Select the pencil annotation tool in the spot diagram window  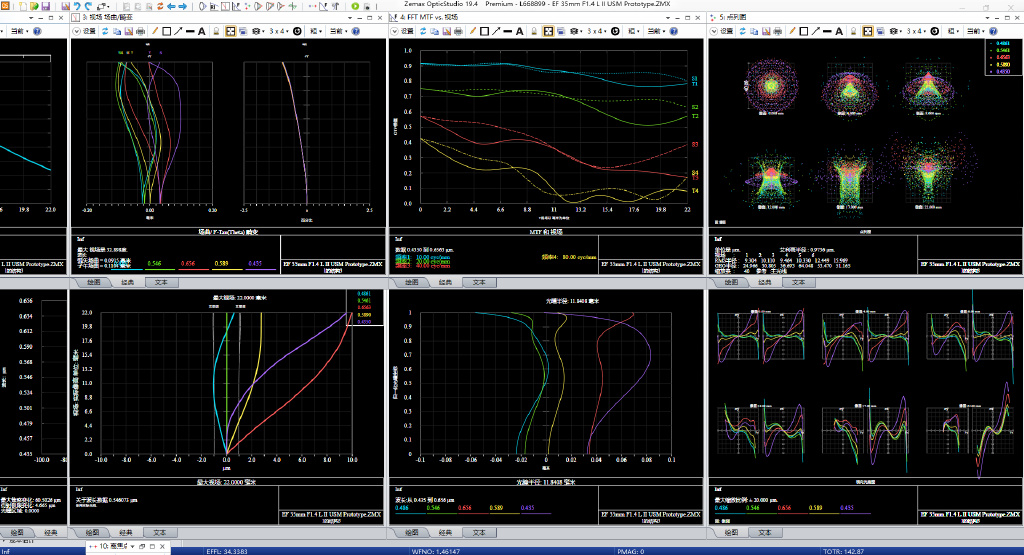click(790, 31)
